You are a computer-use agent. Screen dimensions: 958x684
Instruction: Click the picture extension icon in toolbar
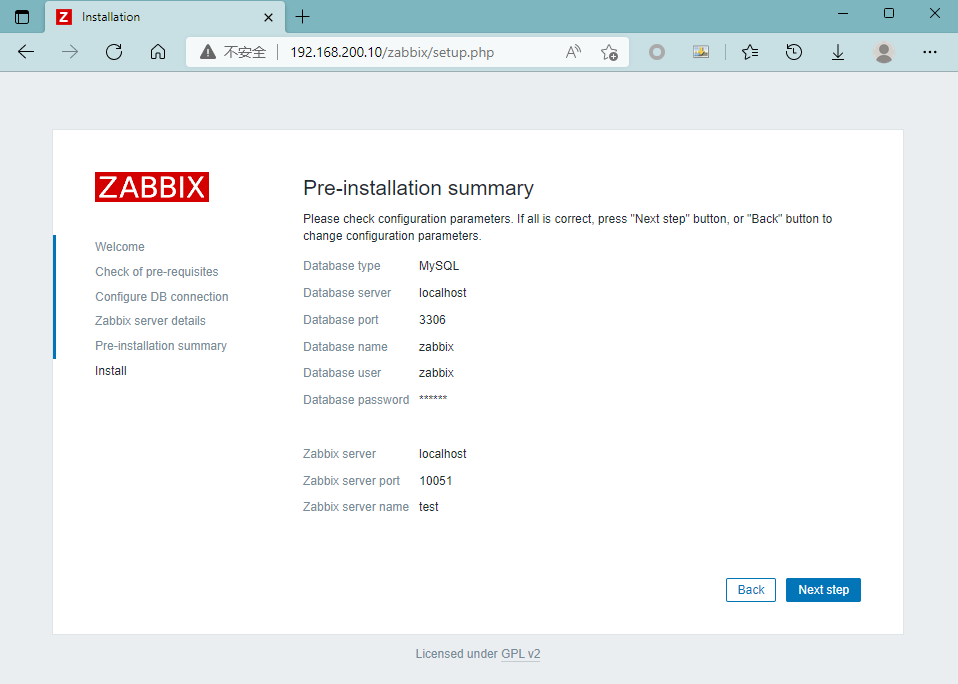[x=701, y=52]
